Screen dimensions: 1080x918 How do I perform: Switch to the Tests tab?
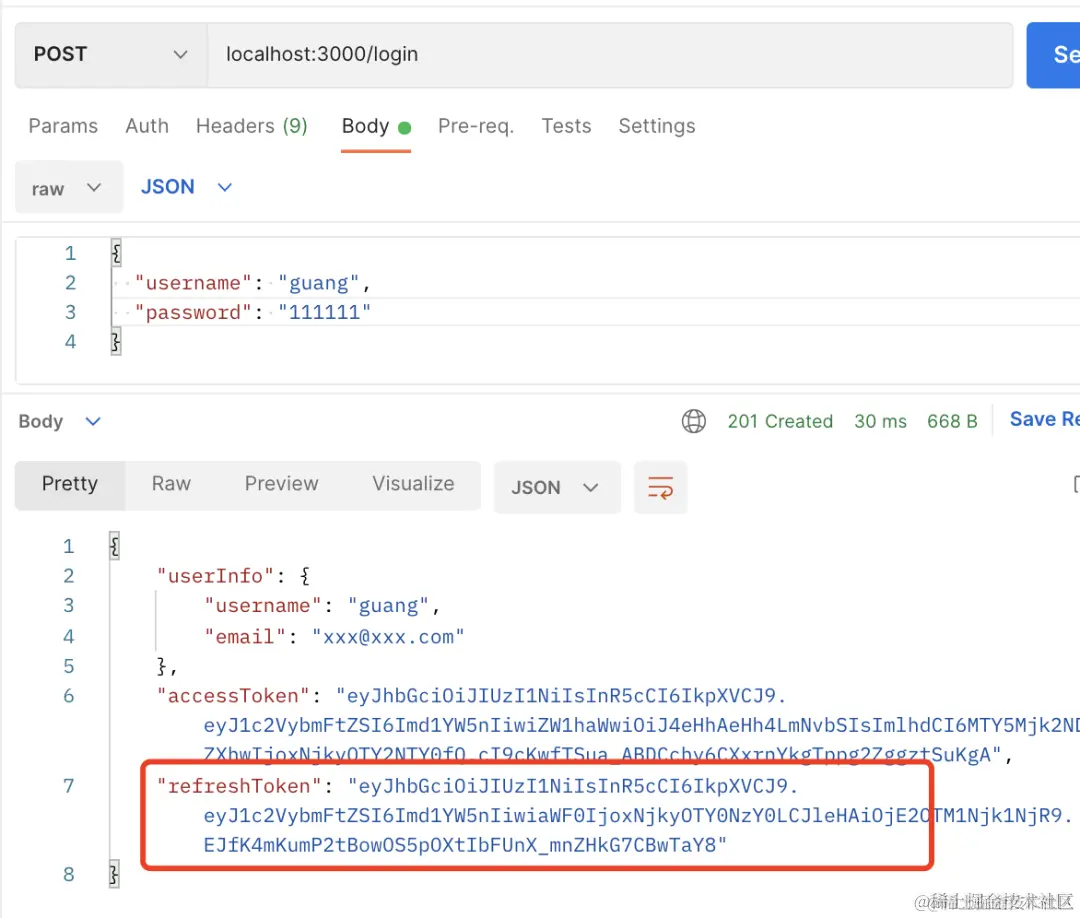[566, 126]
